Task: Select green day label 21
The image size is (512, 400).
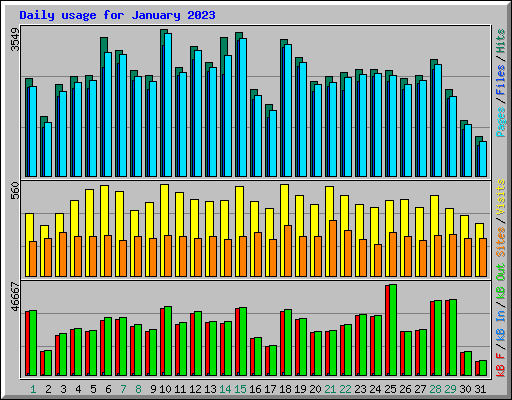Action: [330, 389]
